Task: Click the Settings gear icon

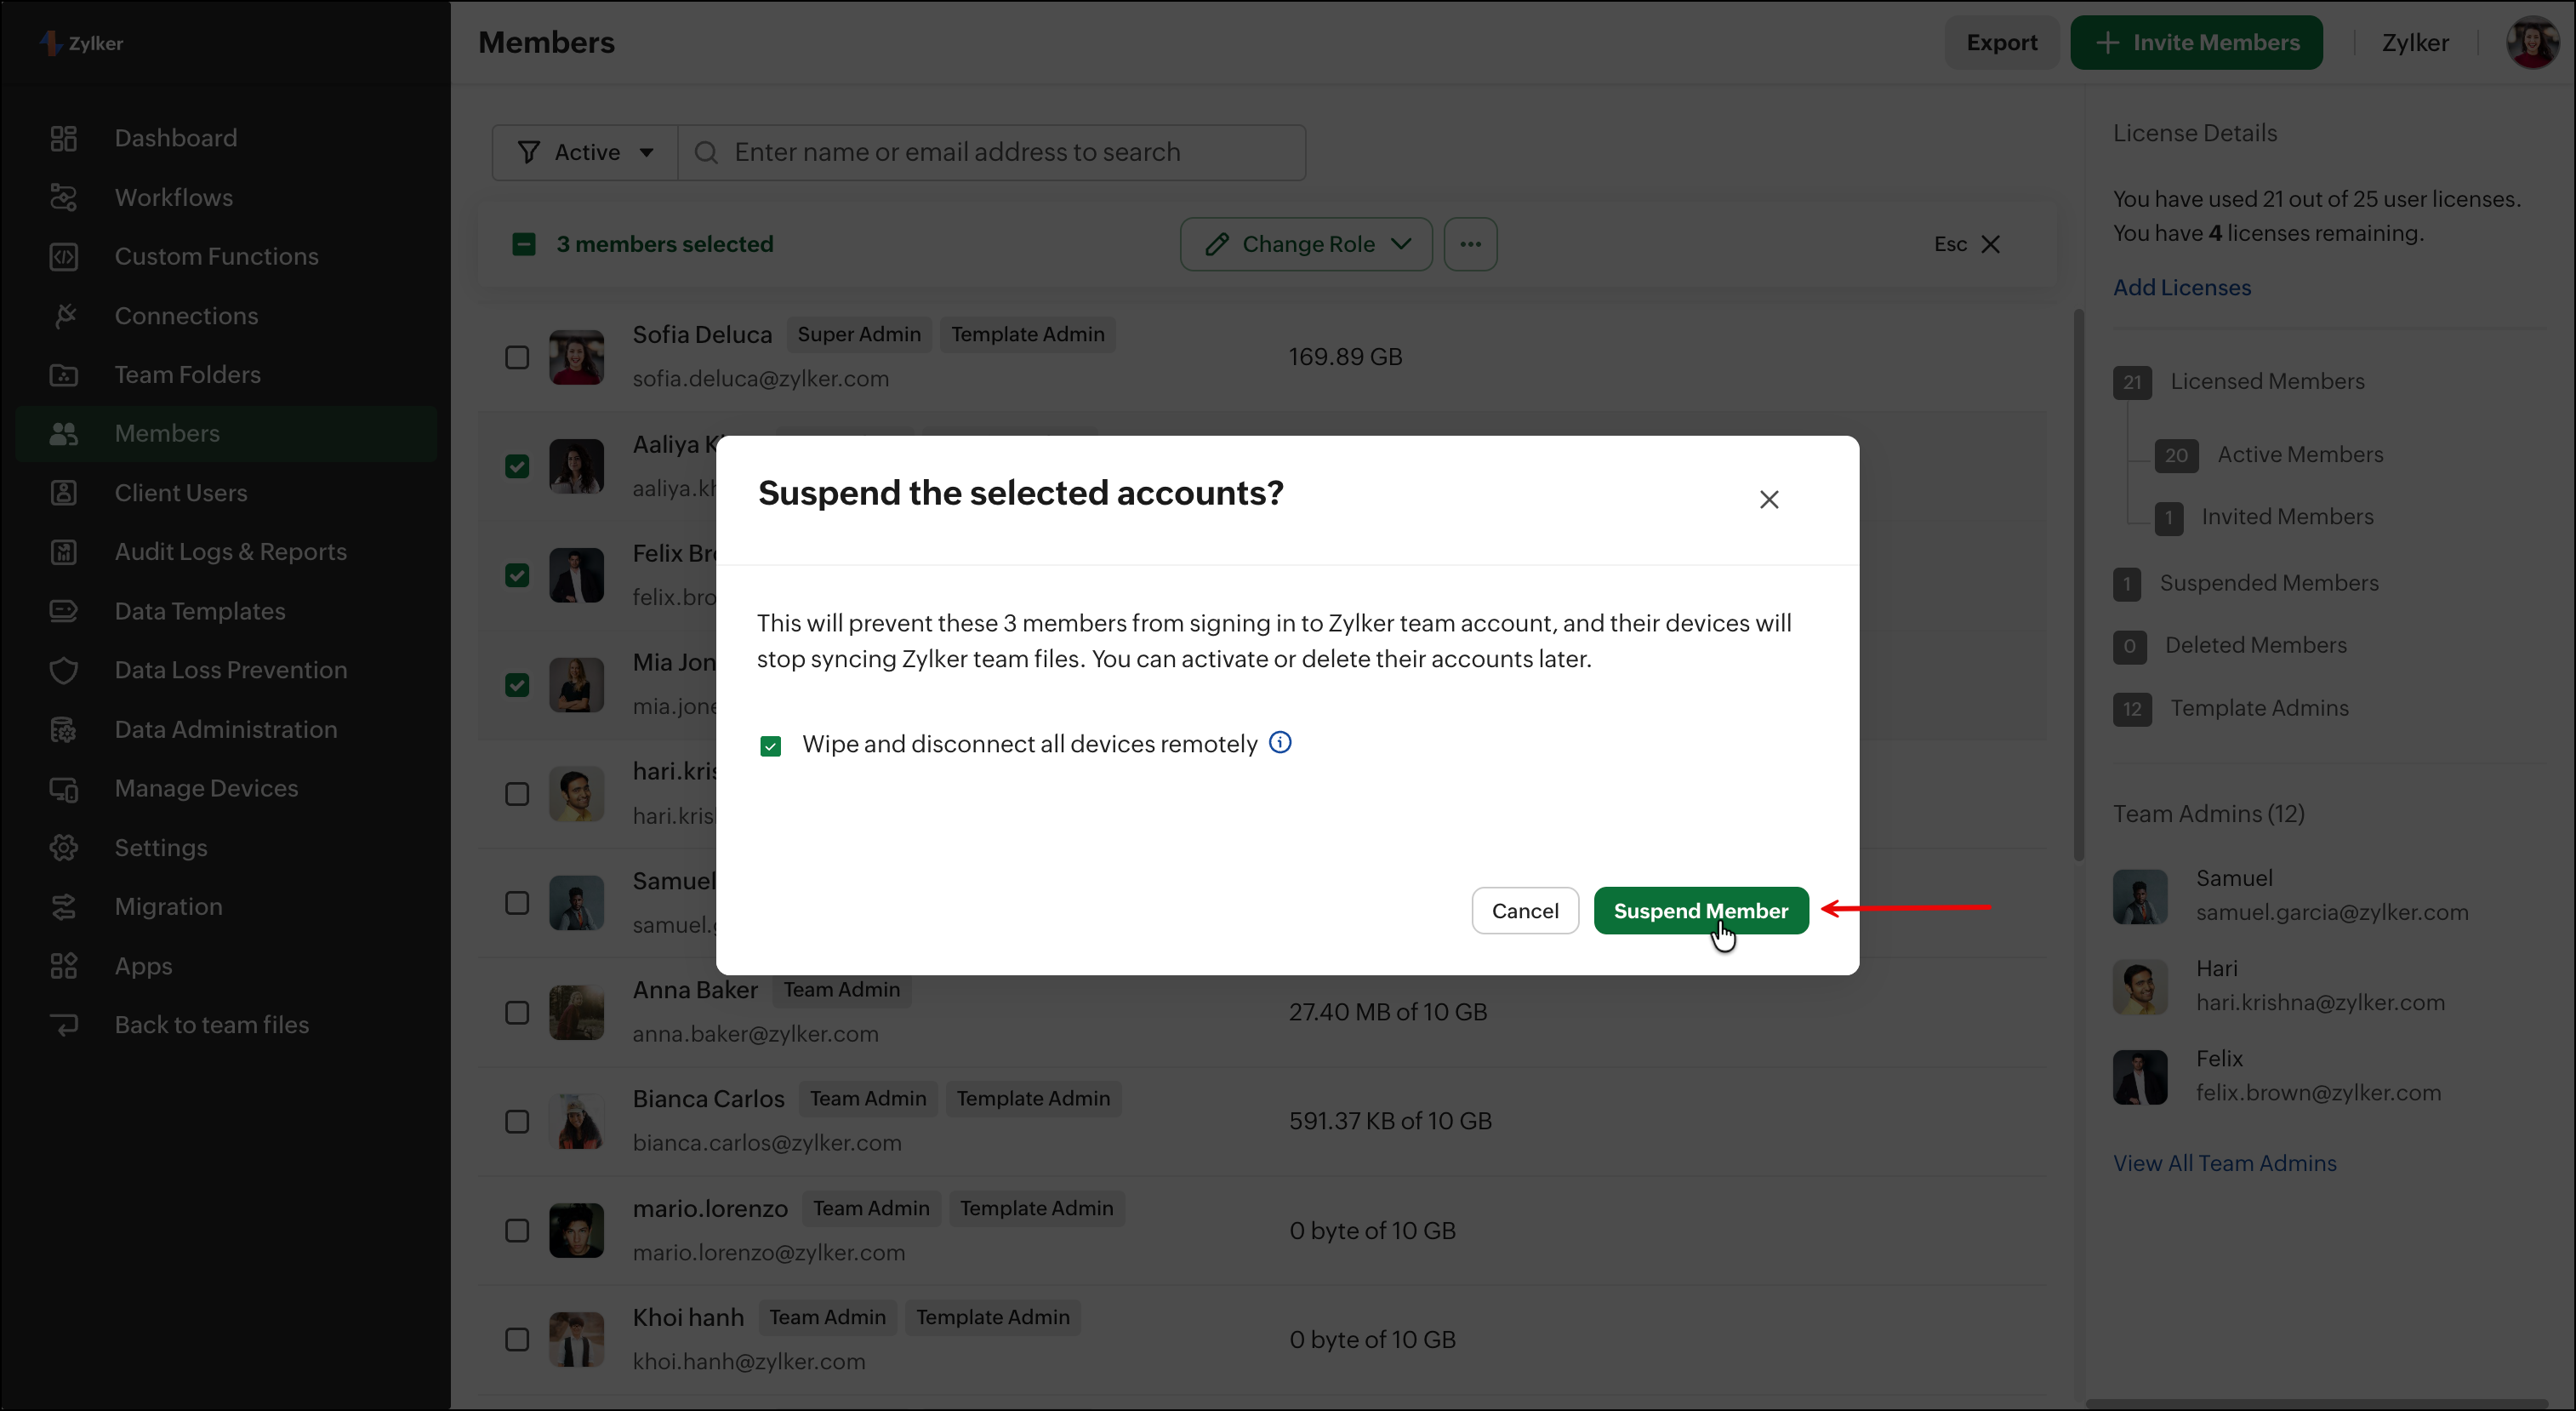Action: click(64, 848)
